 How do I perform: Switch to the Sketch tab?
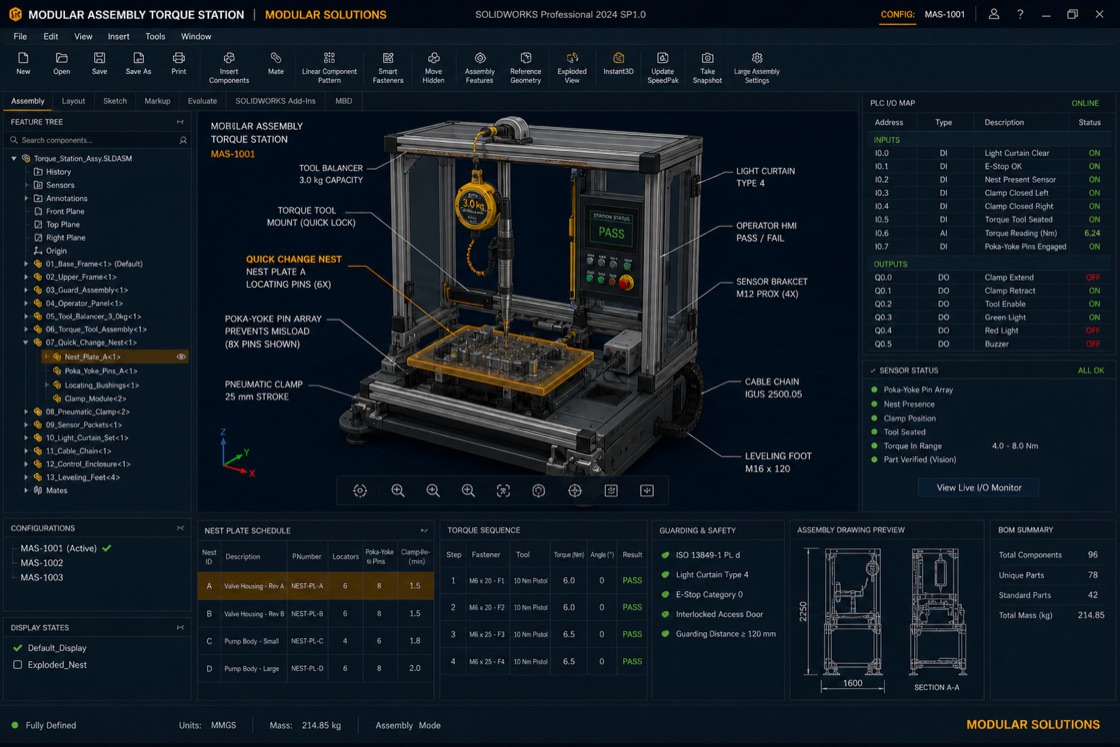point(115,101)
